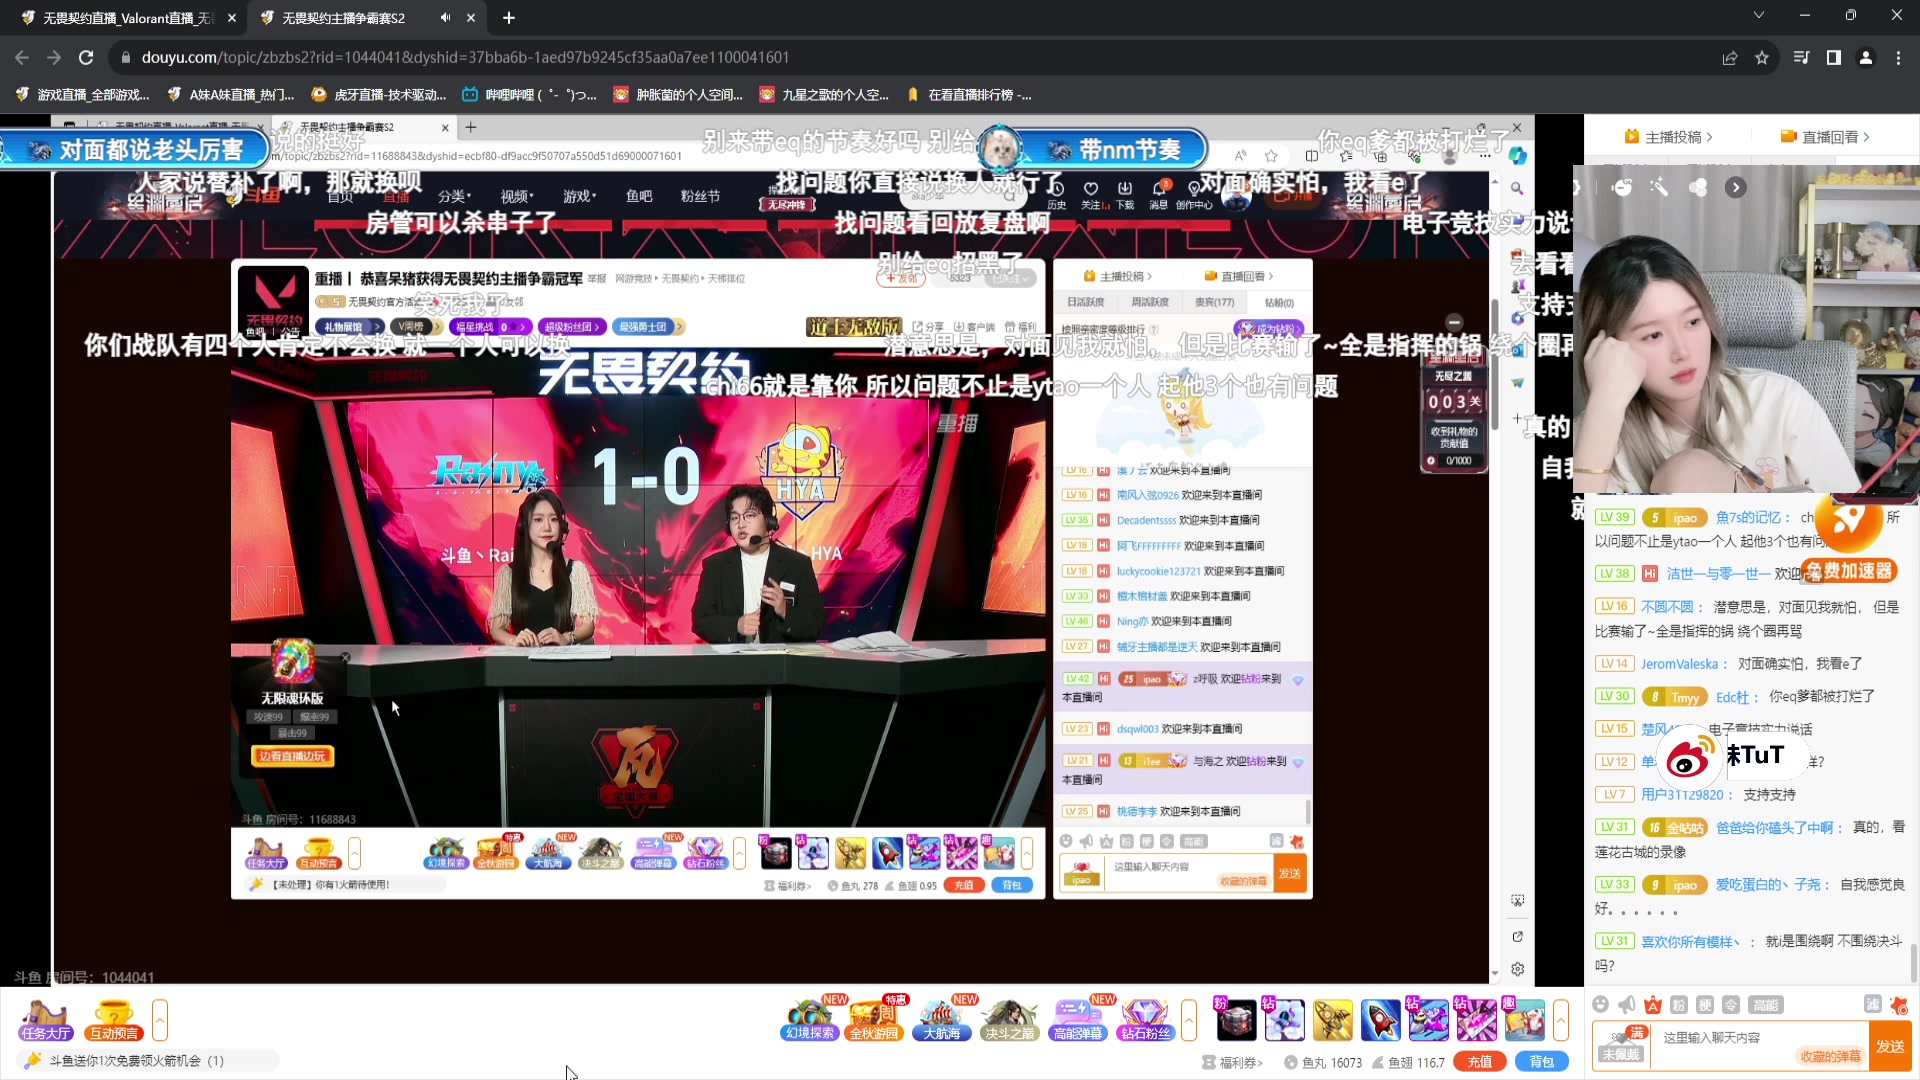Open the red font color style icon
The height and width of the screenshot is (1080, 1920).
click(x=1653, y=1005)
